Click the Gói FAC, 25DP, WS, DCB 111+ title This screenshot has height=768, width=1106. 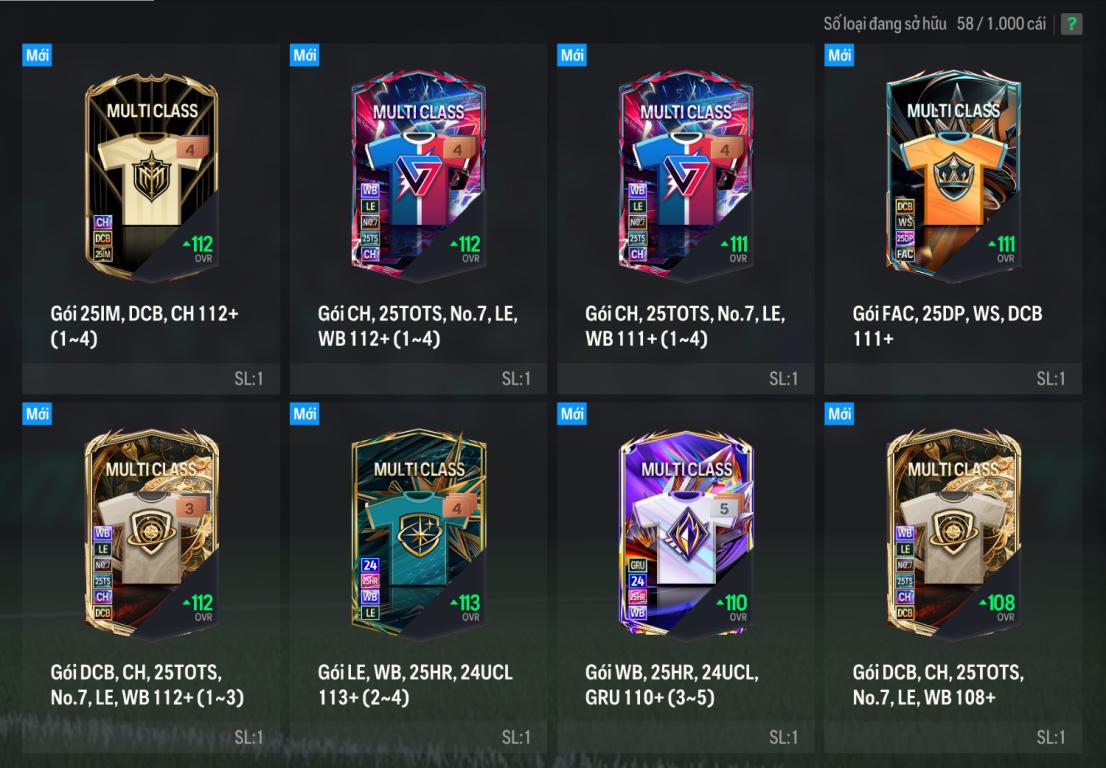[x=947, y=326]
